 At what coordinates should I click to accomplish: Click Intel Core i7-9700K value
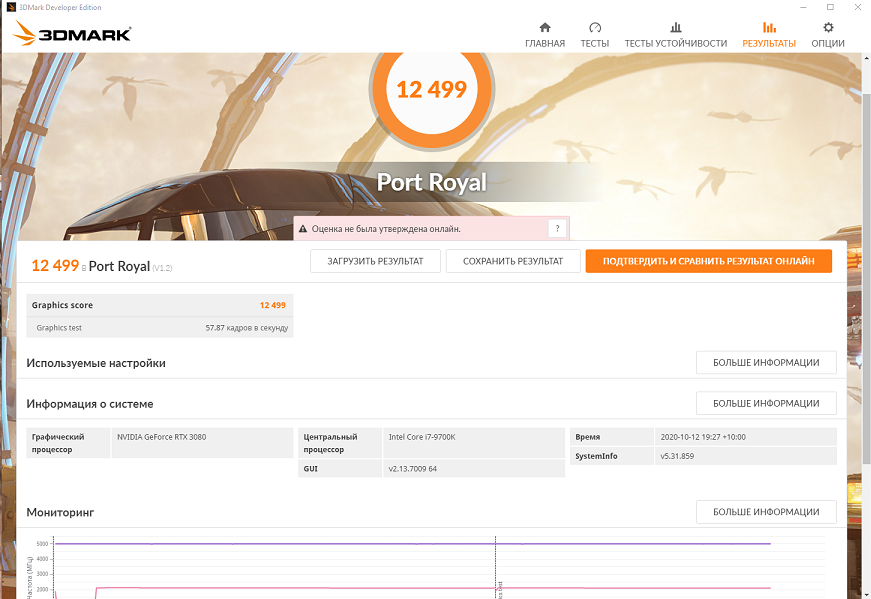[x=422, y=437]
